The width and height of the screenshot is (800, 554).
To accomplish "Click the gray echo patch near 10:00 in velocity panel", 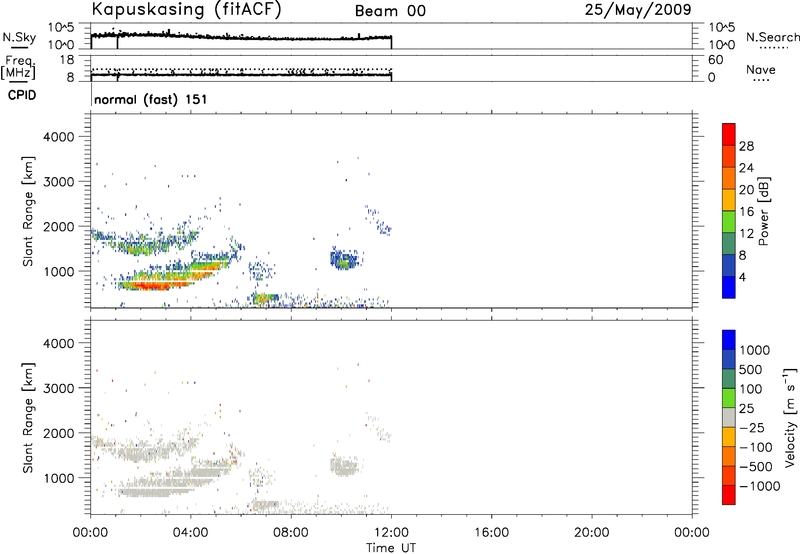I will click(x=344, y=467).
